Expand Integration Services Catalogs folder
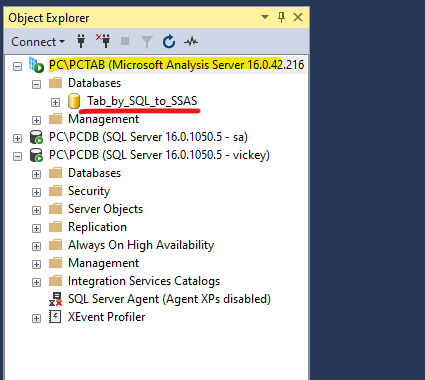The image size is (425, 380). [36, 282]
